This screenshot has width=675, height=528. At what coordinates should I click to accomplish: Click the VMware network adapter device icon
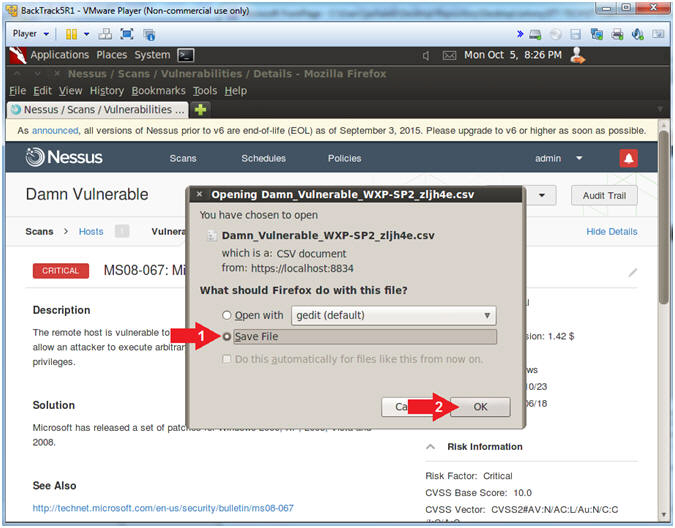click(597, 34)
